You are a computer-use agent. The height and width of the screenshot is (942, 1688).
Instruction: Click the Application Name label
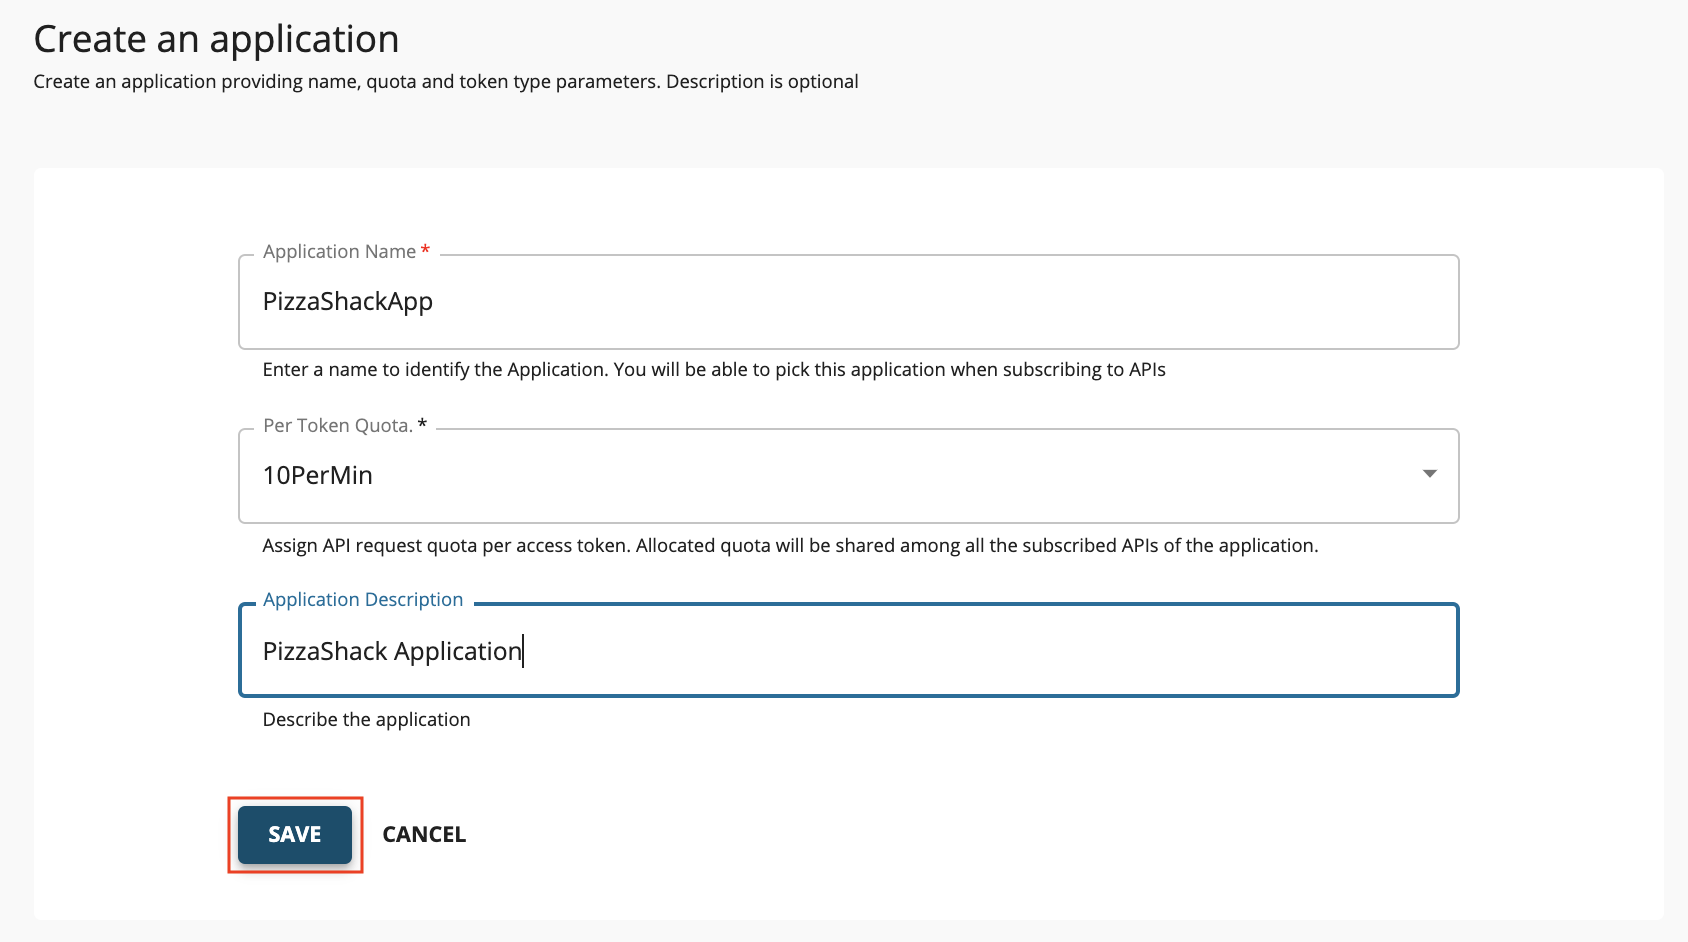pos(337,251)
